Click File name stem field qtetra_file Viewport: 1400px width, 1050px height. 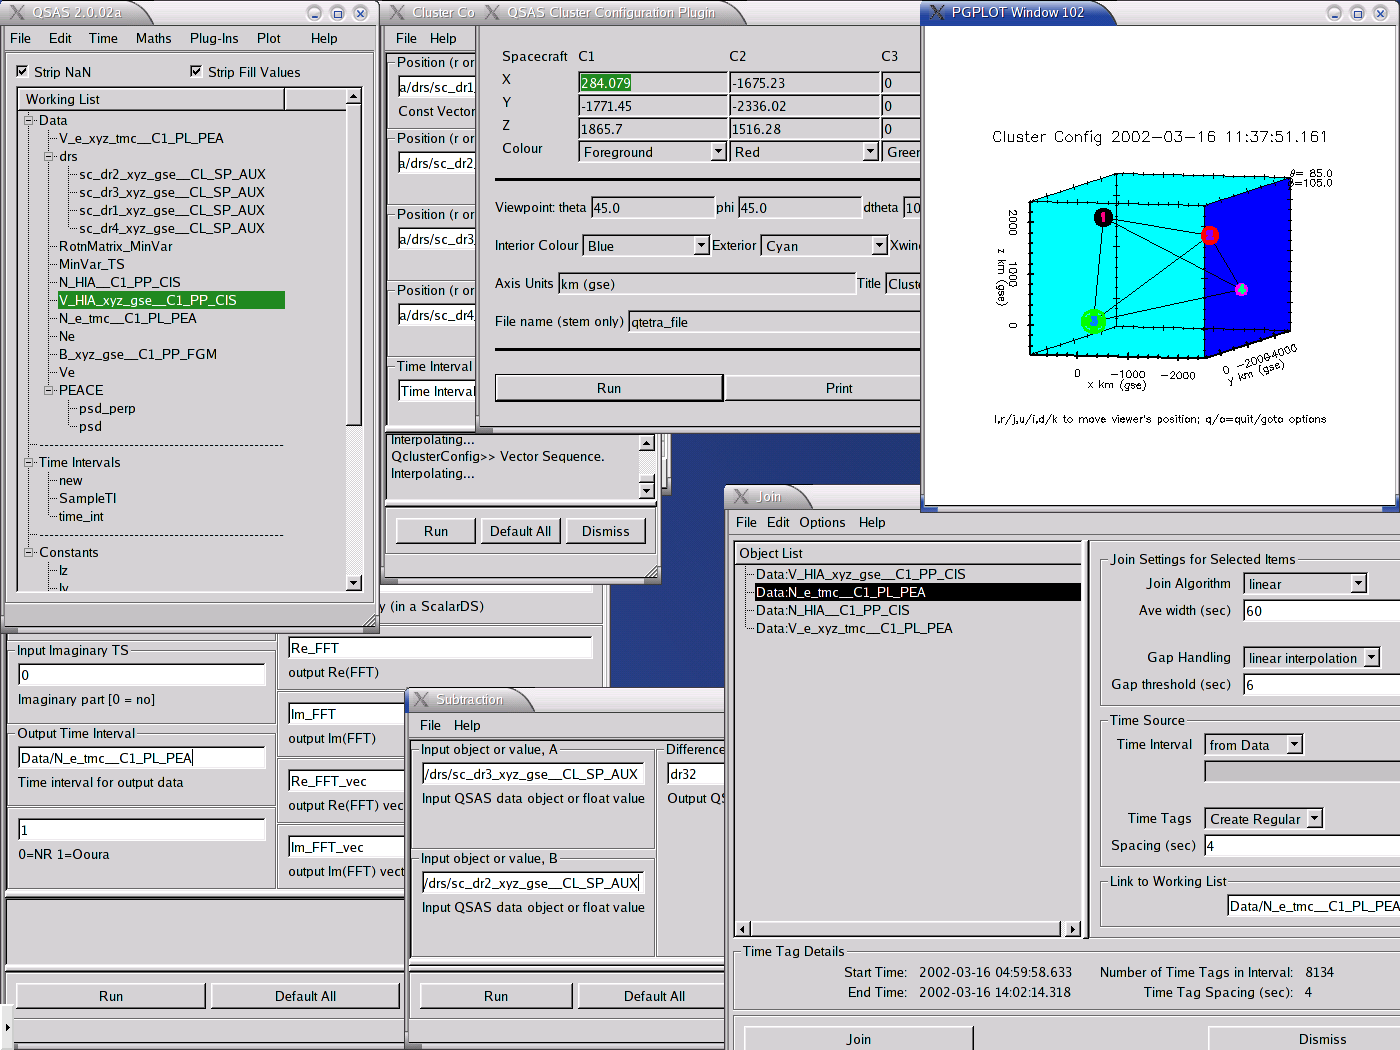click(774, 322)
